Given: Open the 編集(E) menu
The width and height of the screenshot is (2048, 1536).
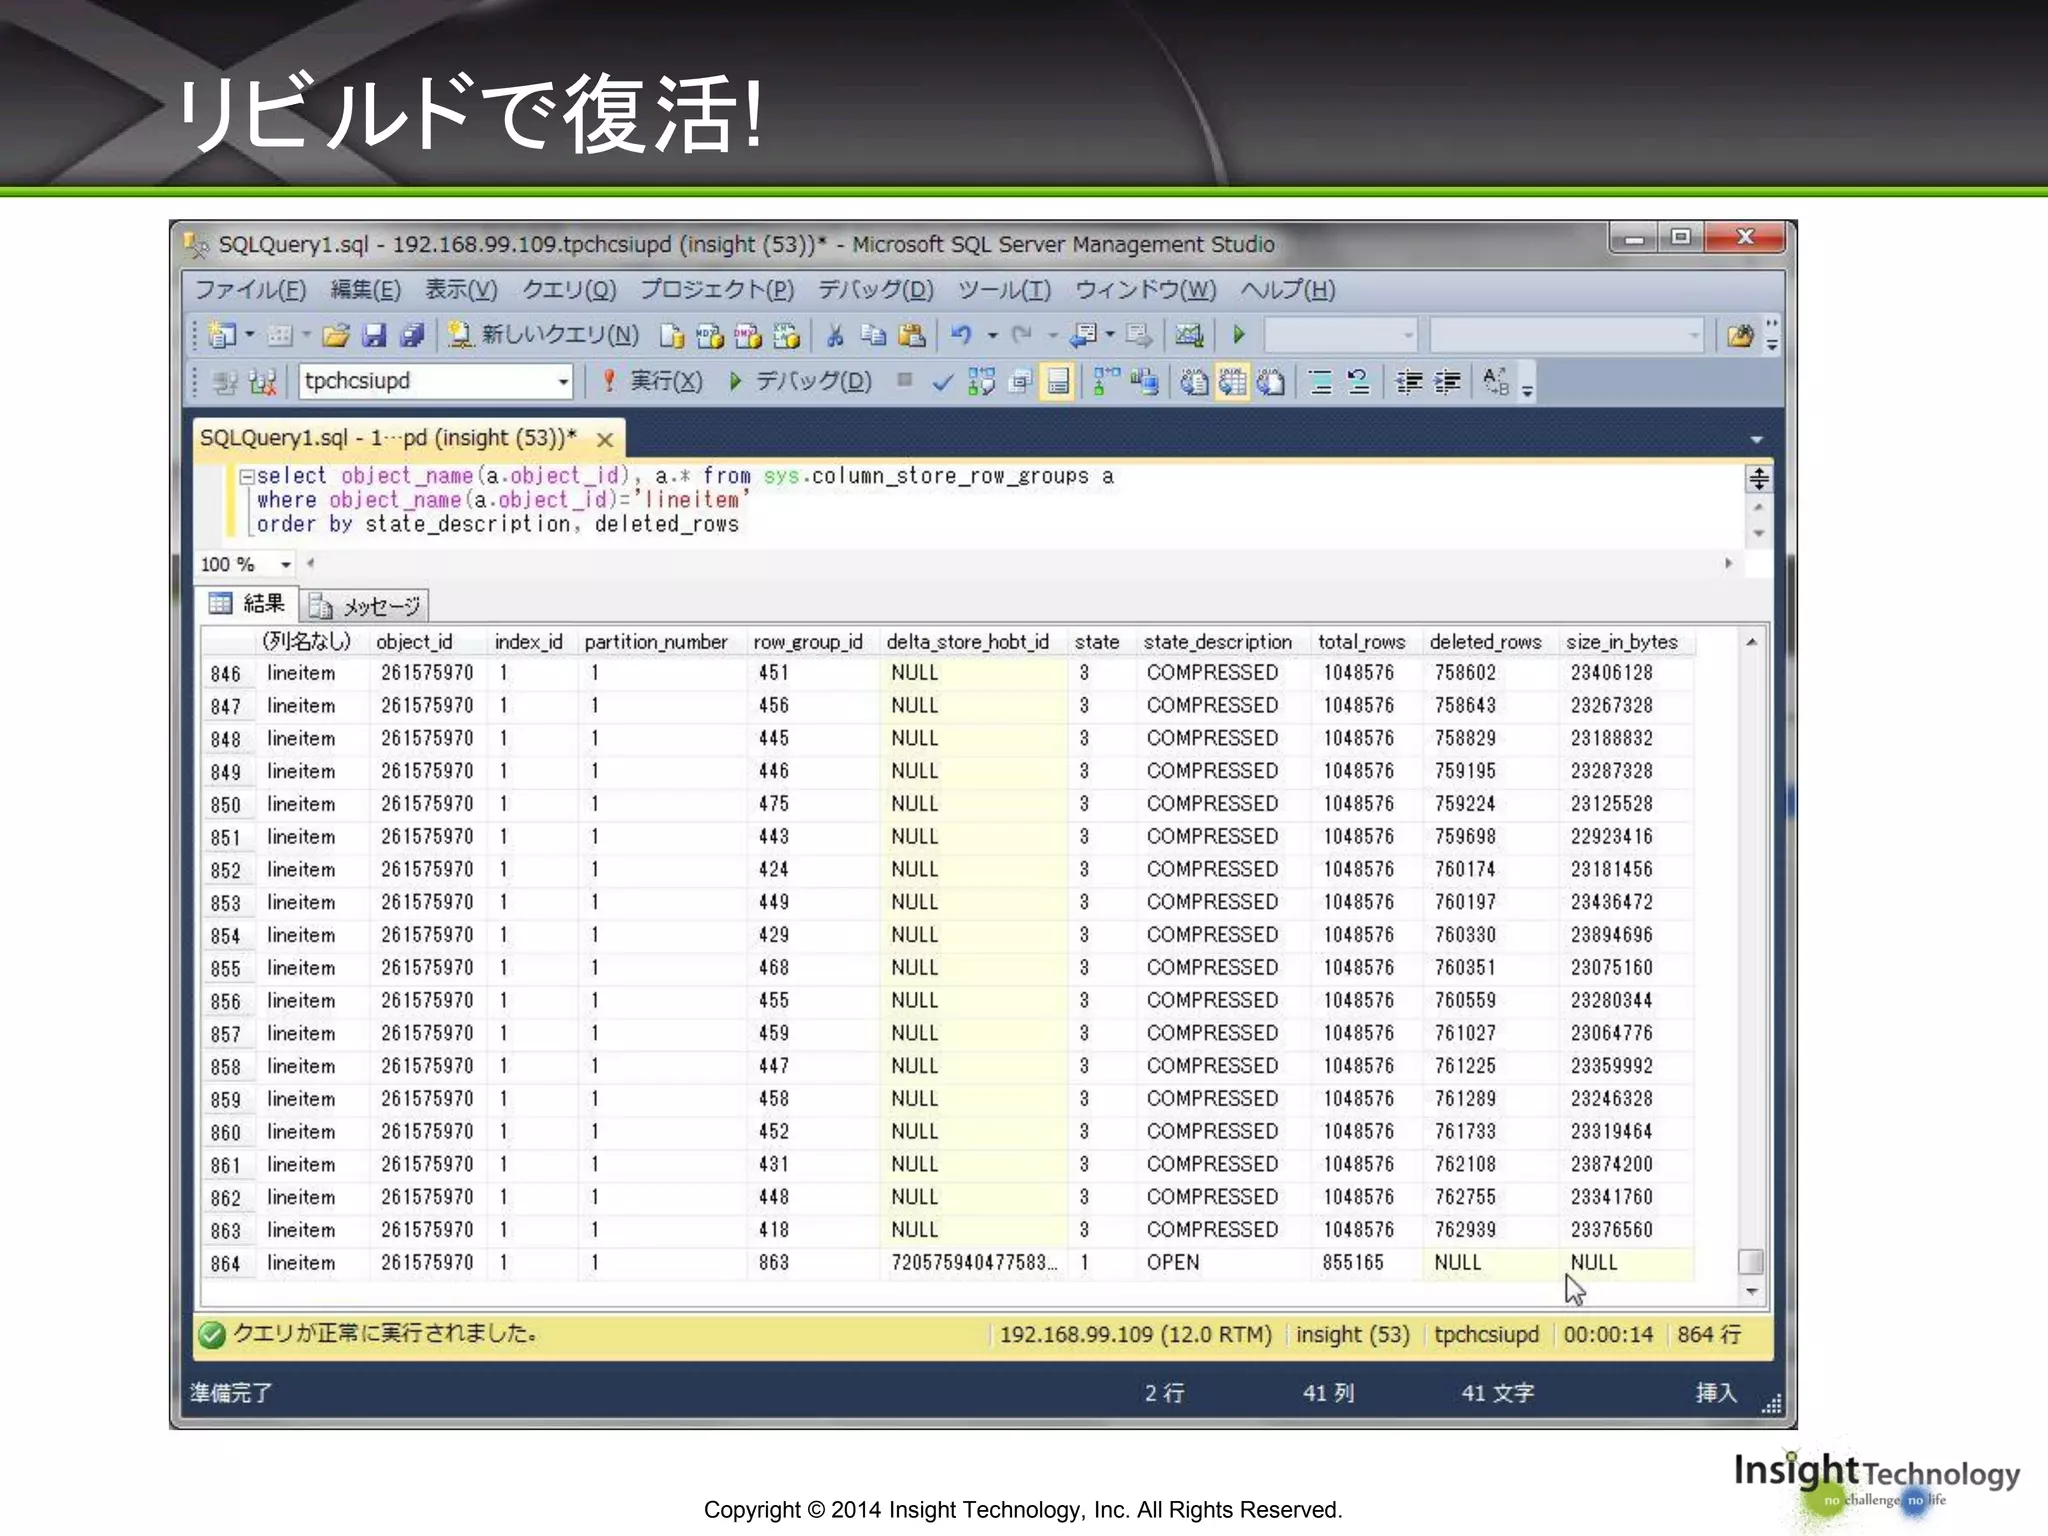Looking at the screenshot, I should (x=365, y=290).
